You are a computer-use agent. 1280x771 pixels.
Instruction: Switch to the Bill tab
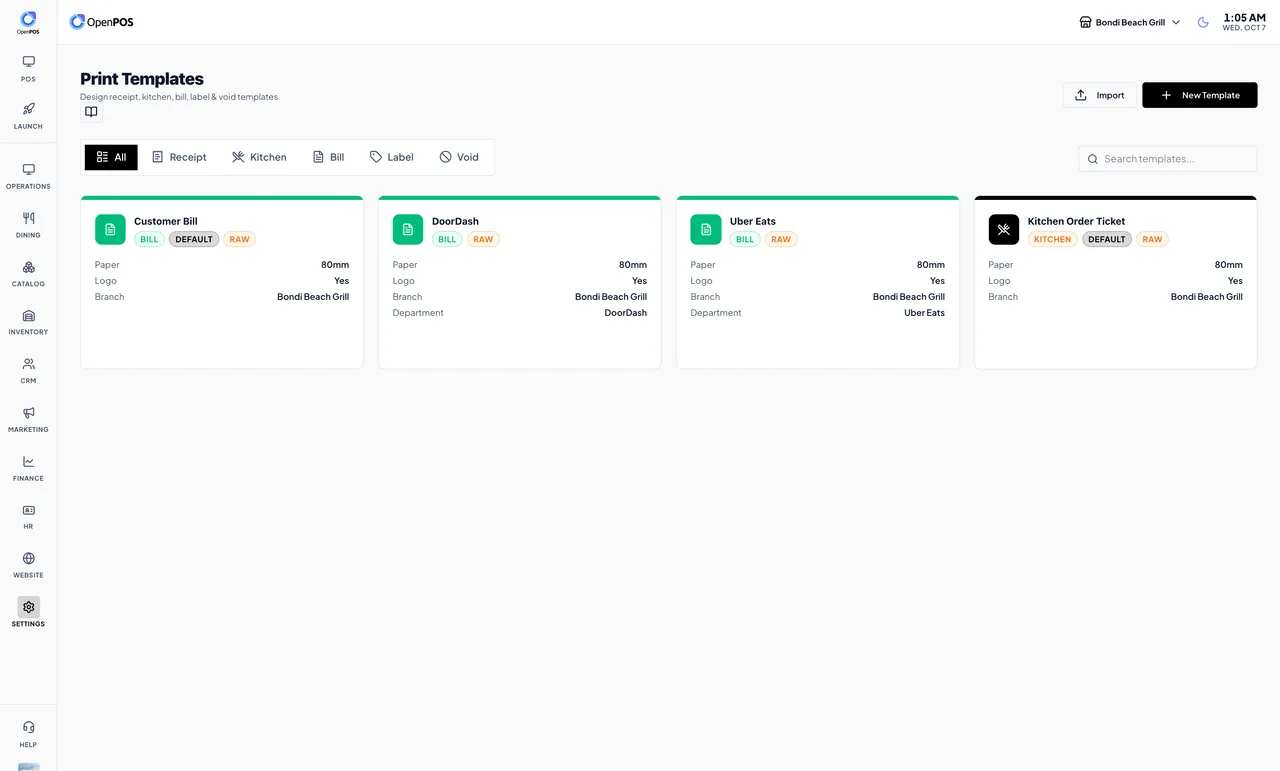(x=328, y=157)
